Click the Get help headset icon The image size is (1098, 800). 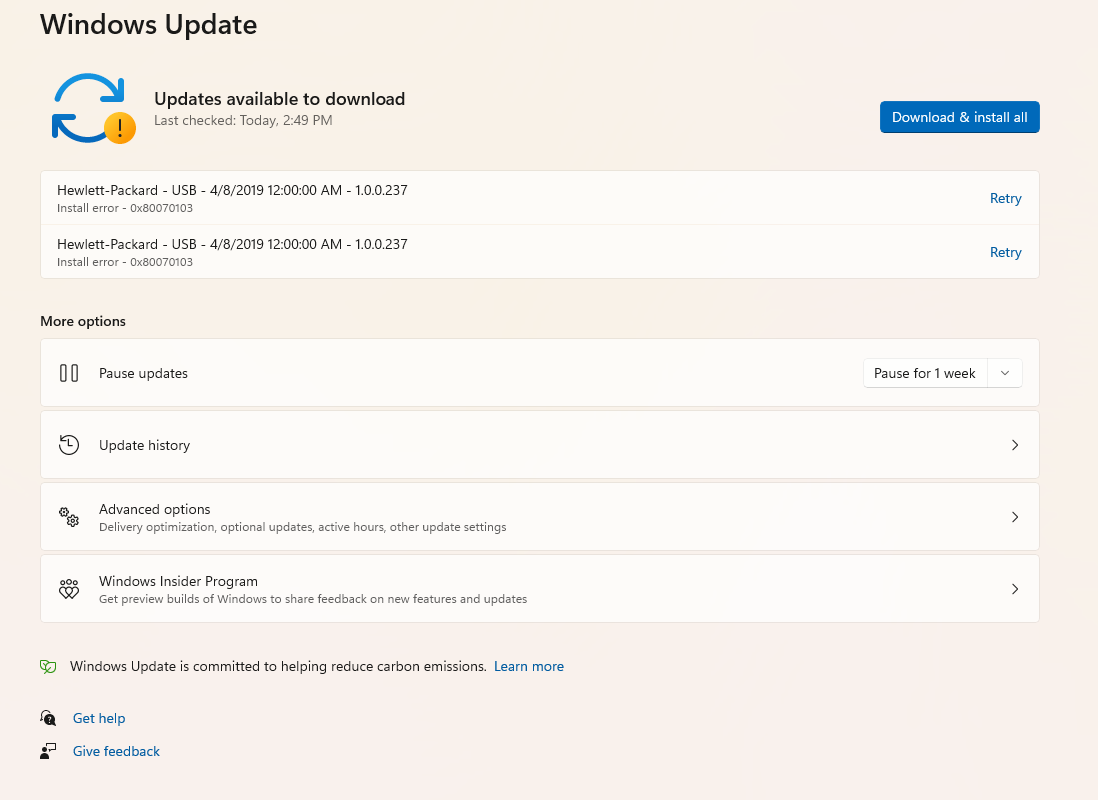[48, 718]
